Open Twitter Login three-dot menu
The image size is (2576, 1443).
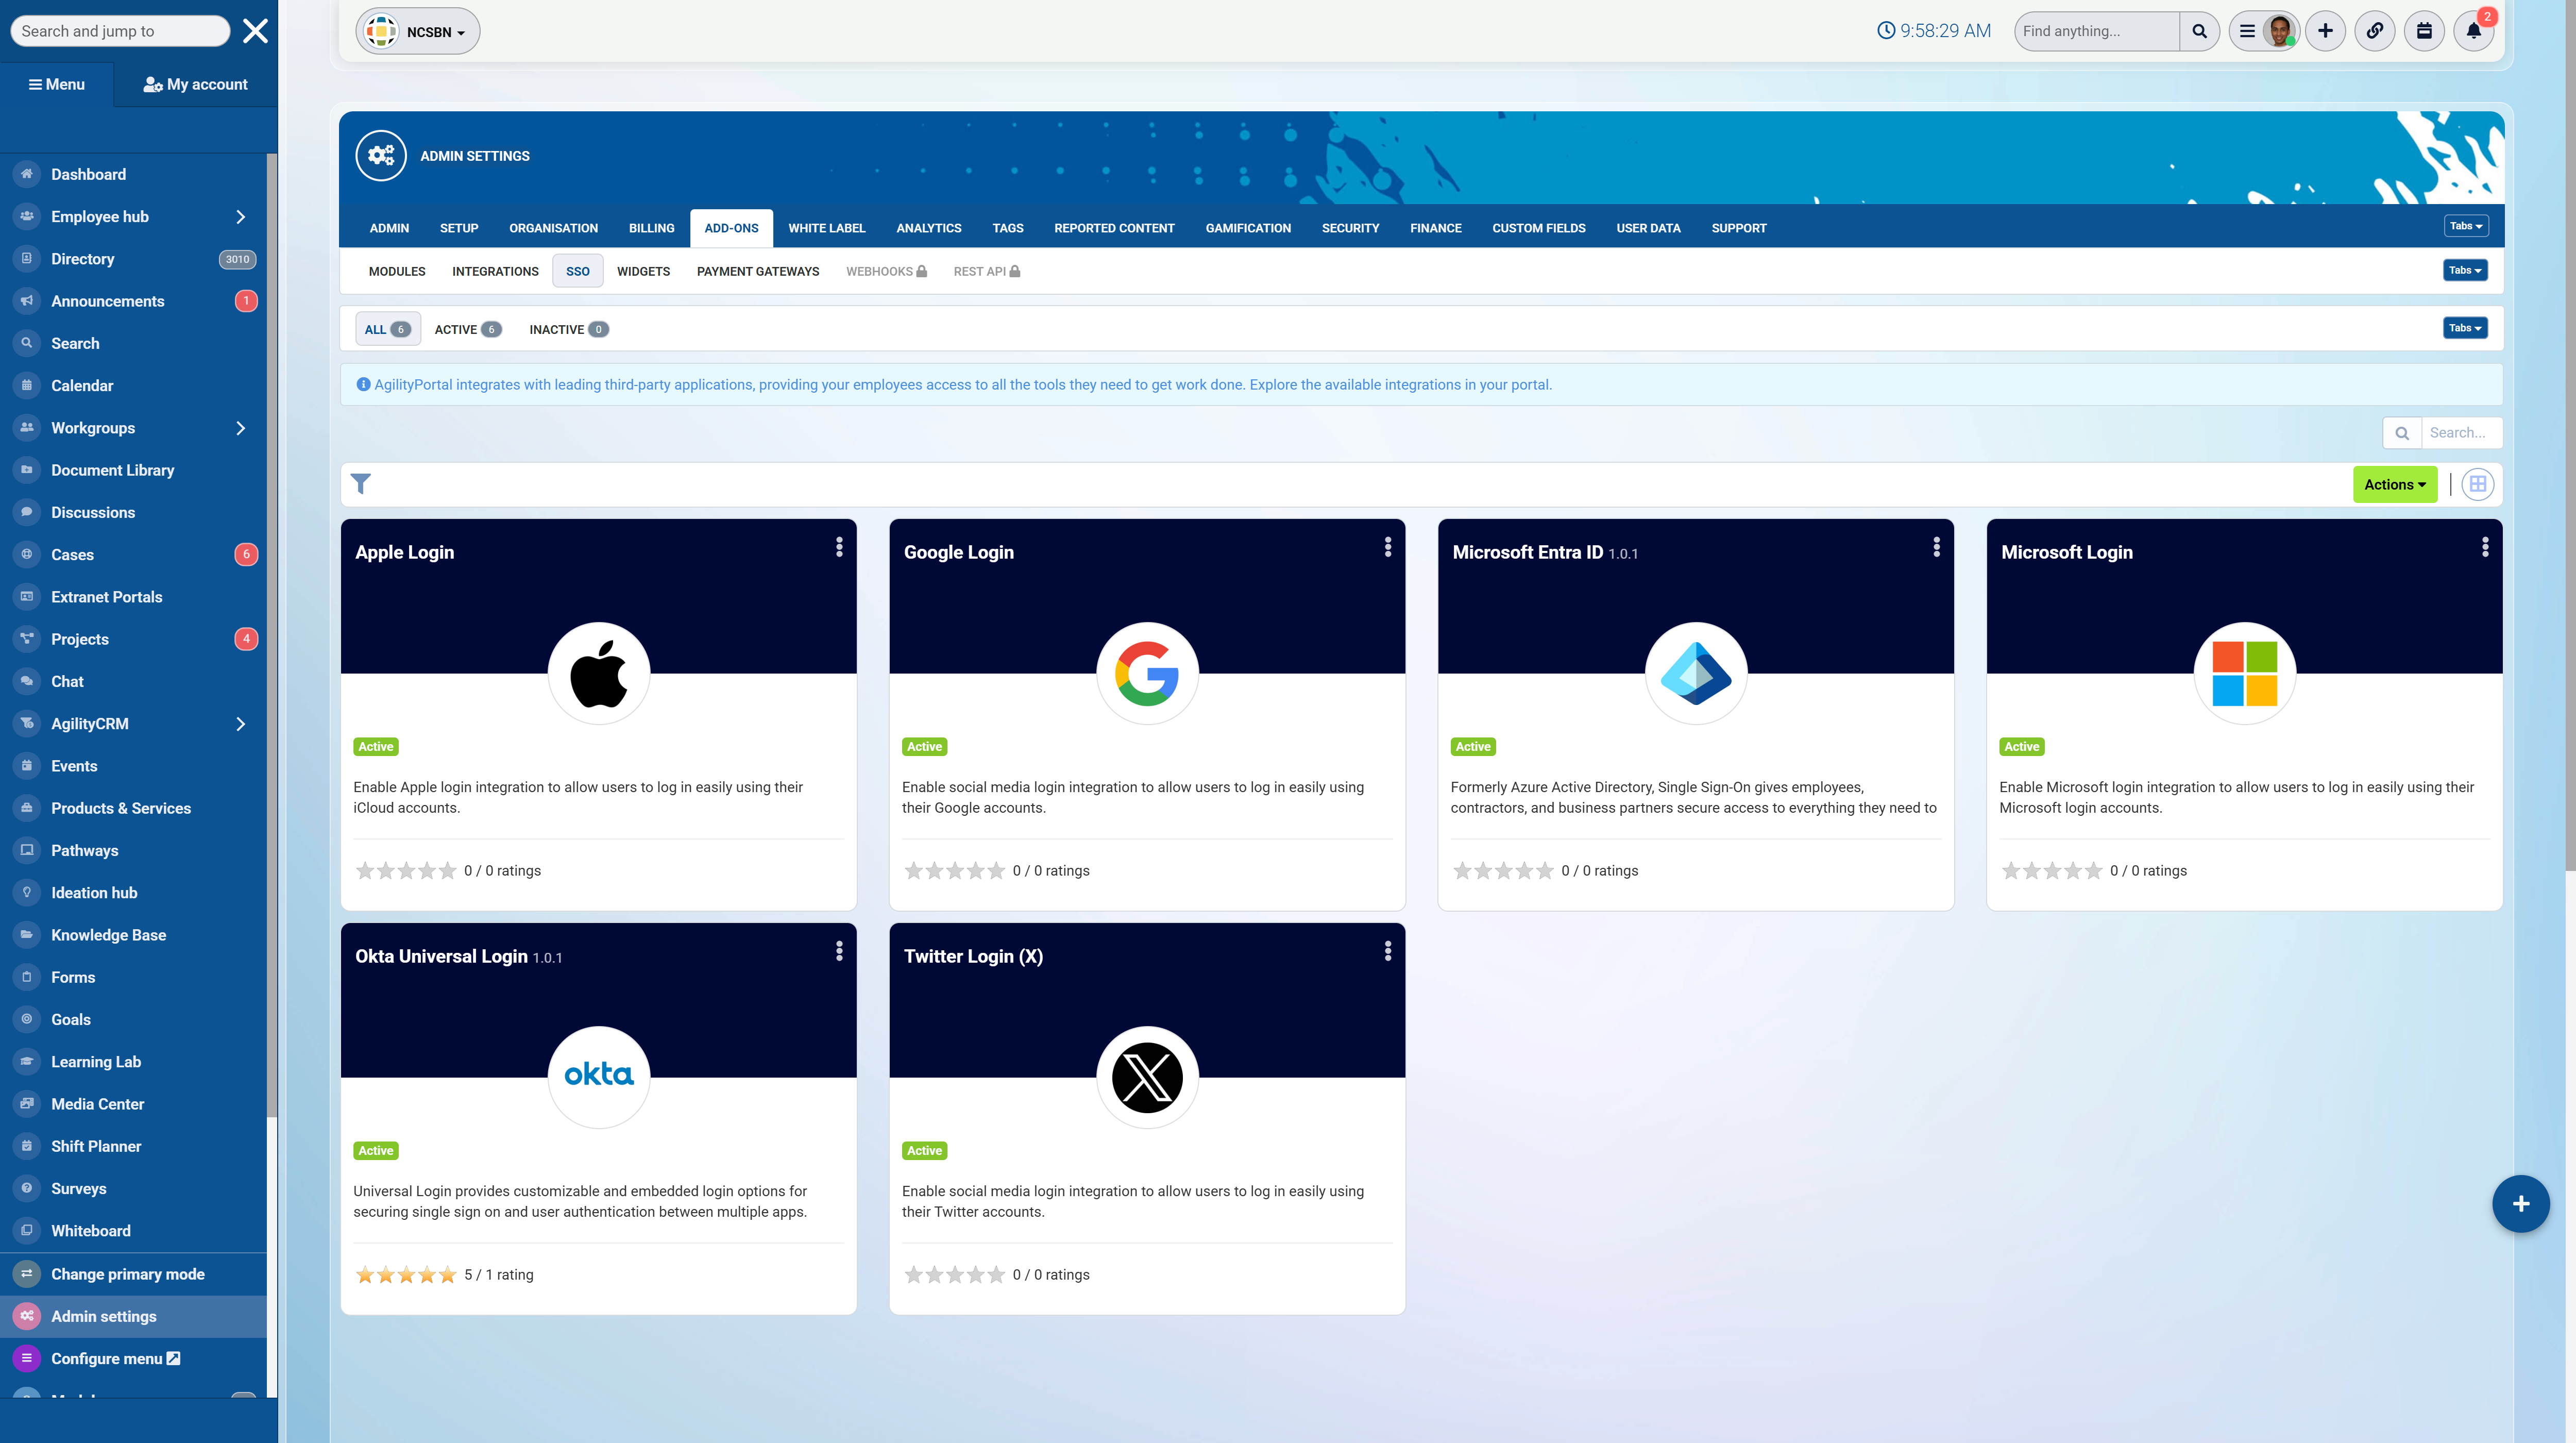click(x=1387, y=951)
